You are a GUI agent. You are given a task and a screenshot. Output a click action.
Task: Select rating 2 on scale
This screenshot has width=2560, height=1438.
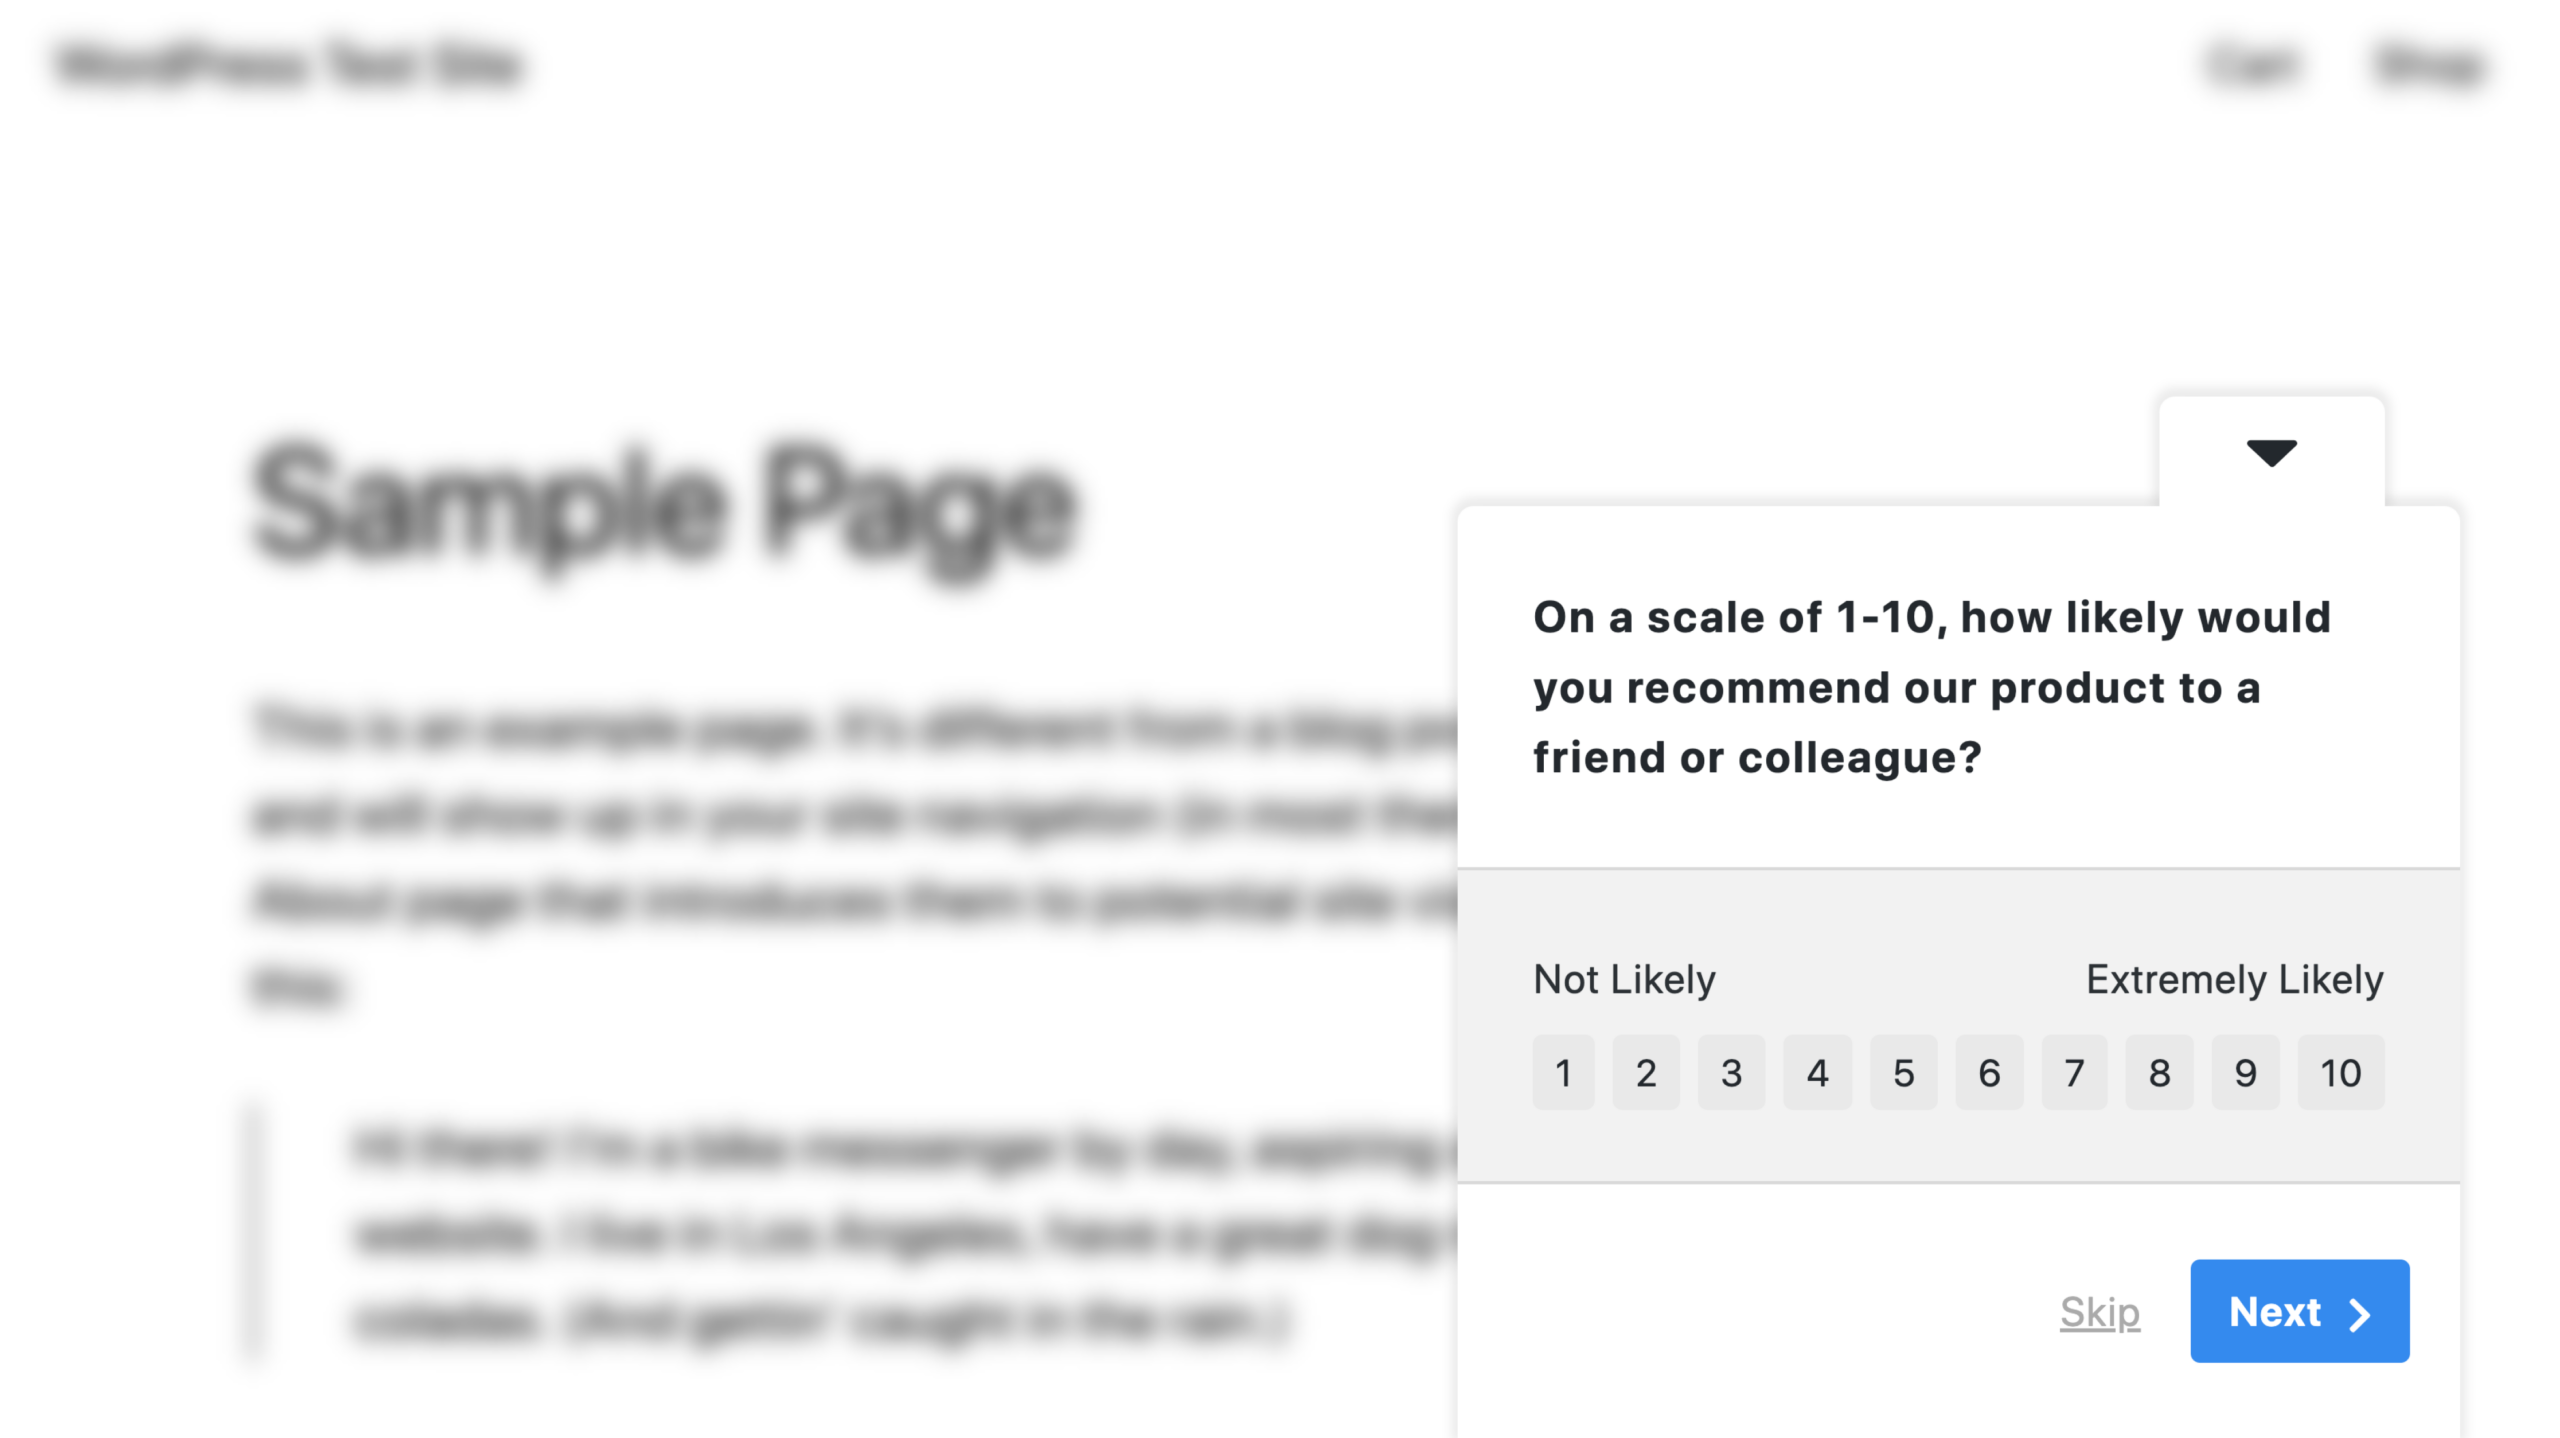(x=1647, y=1072)
